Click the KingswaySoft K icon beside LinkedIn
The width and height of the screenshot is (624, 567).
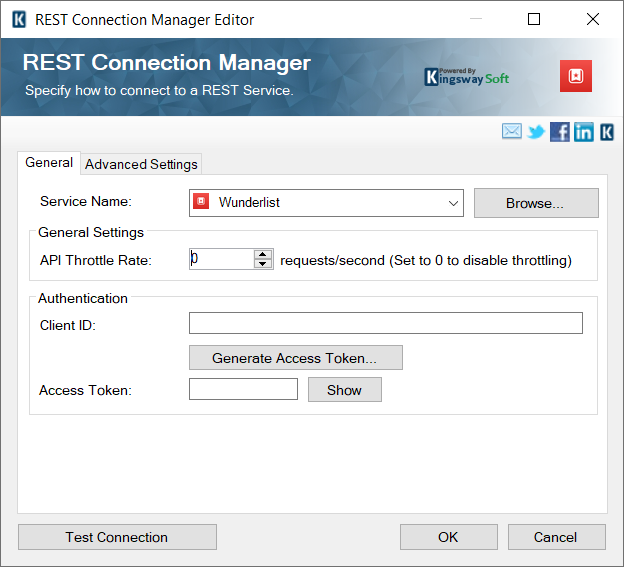606,132
